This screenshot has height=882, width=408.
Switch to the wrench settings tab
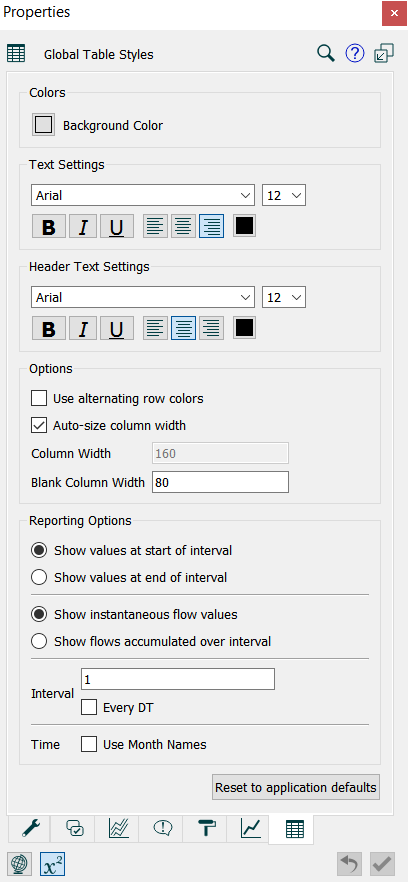[x=28, y=827]
